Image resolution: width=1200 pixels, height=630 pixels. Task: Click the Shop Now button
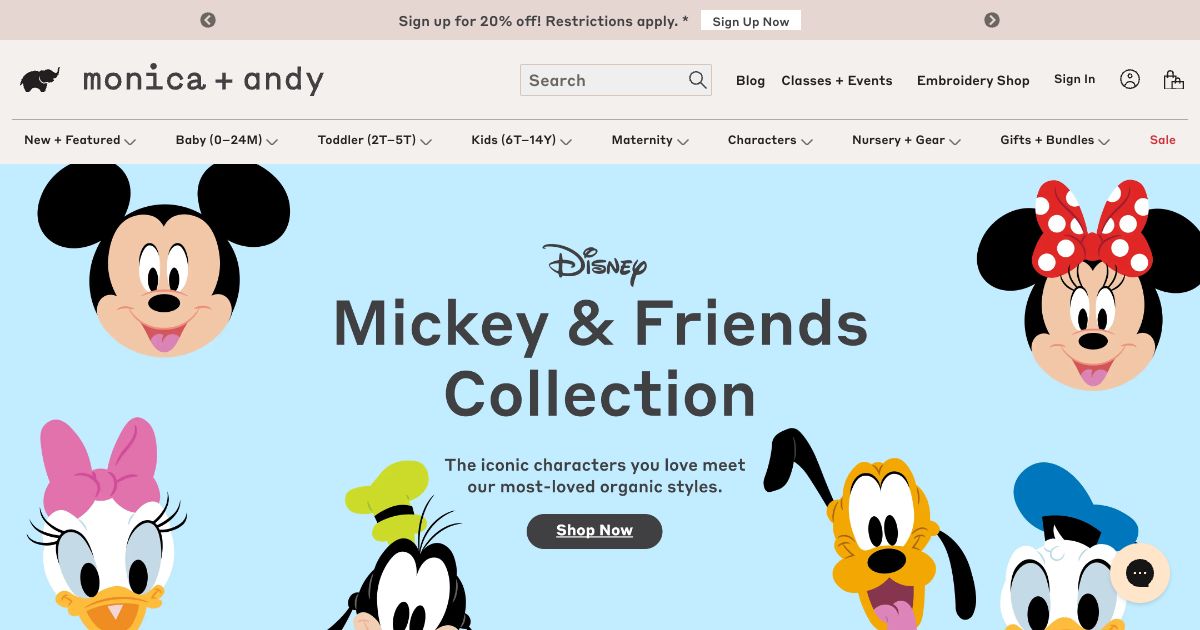(x=594, y=531)
